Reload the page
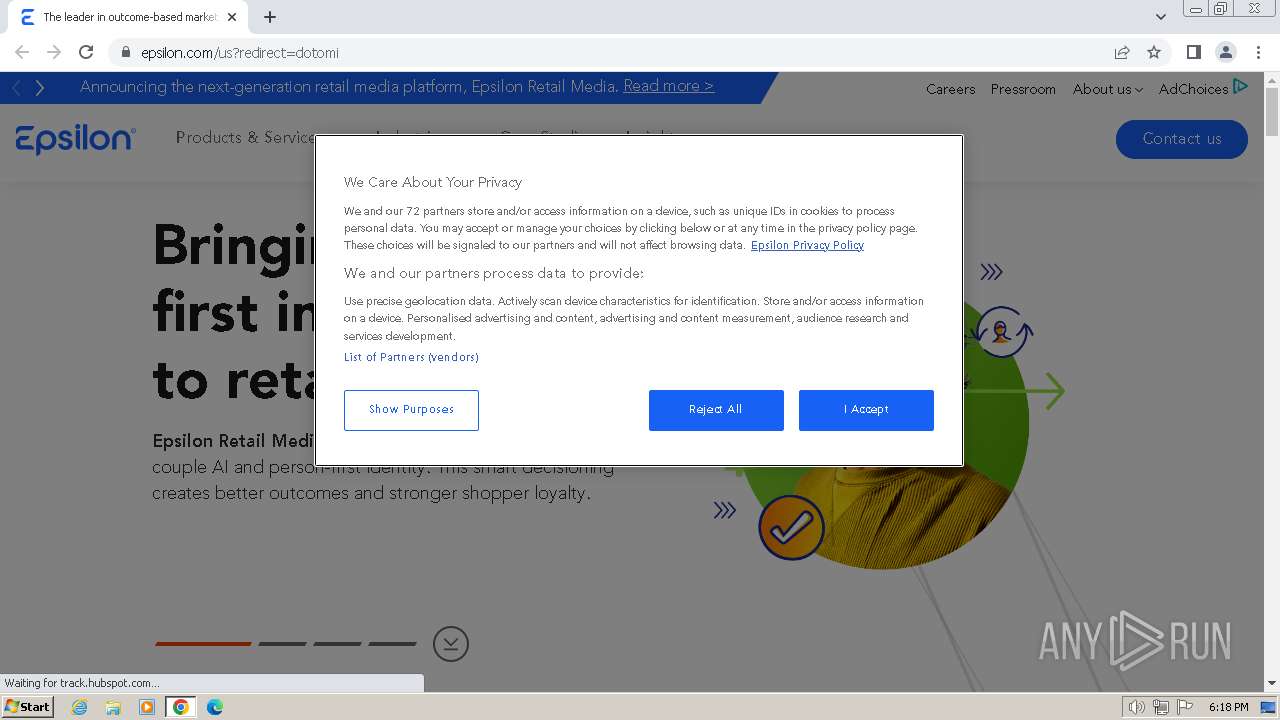Image resolution: width=1280 pixels, height=720 pixels. (x=86, y=52)
